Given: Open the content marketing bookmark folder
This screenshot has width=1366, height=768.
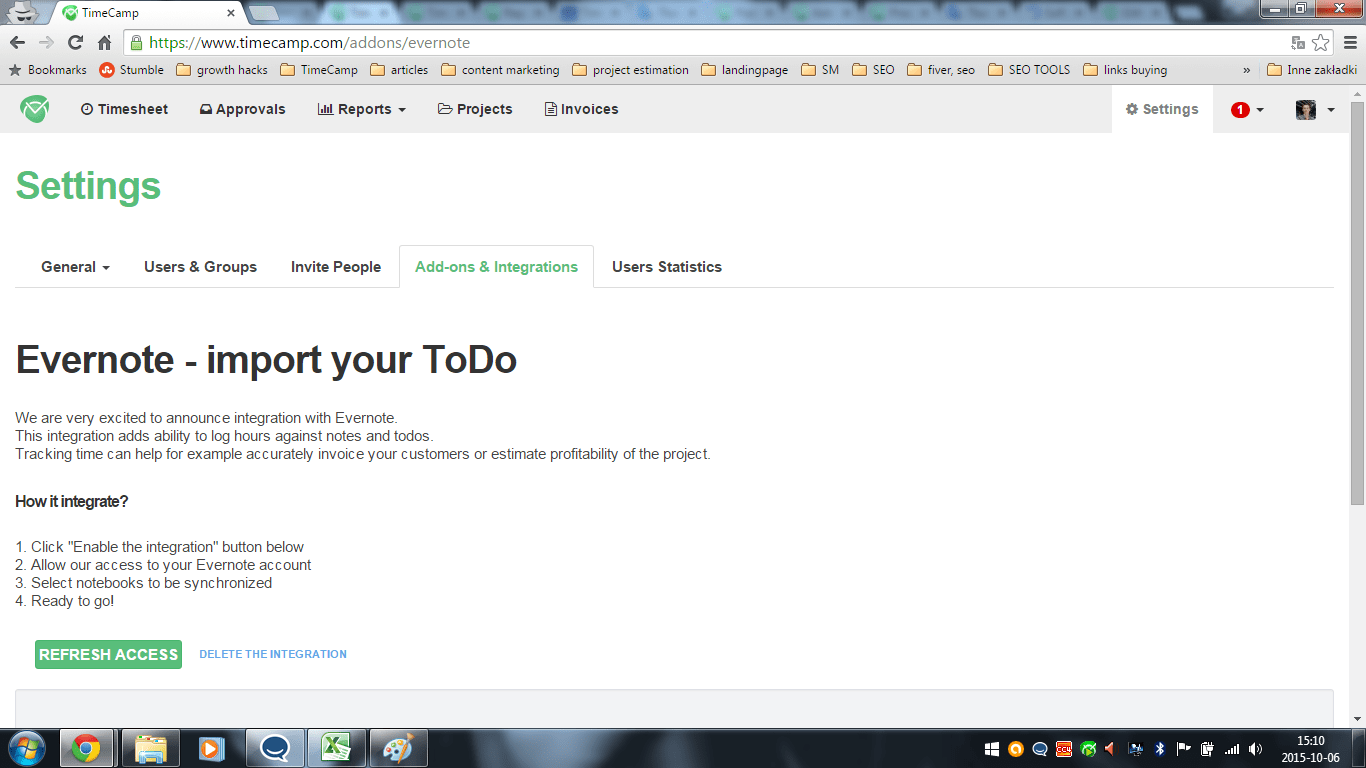Looking at the screenshot, I should [x=500, y=70].
